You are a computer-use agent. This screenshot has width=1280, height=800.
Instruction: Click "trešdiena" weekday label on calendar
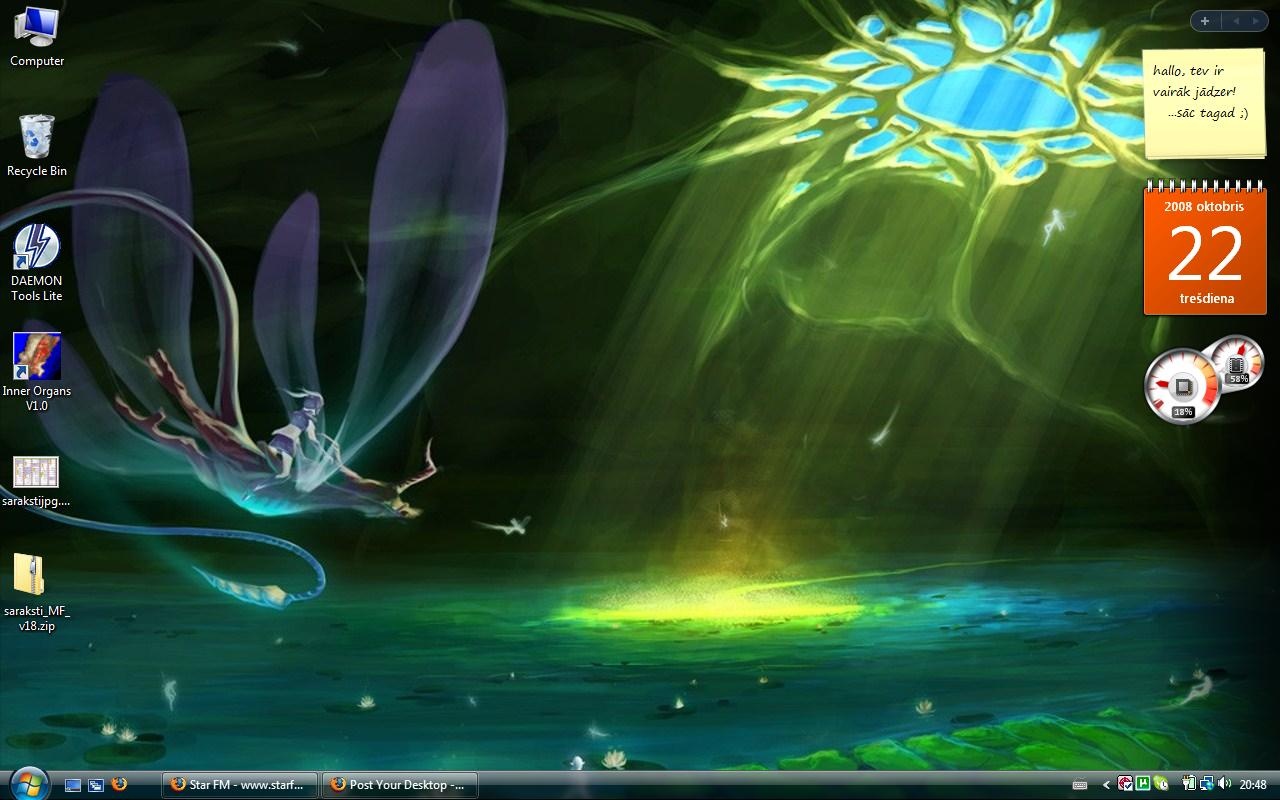(1206, 298)
